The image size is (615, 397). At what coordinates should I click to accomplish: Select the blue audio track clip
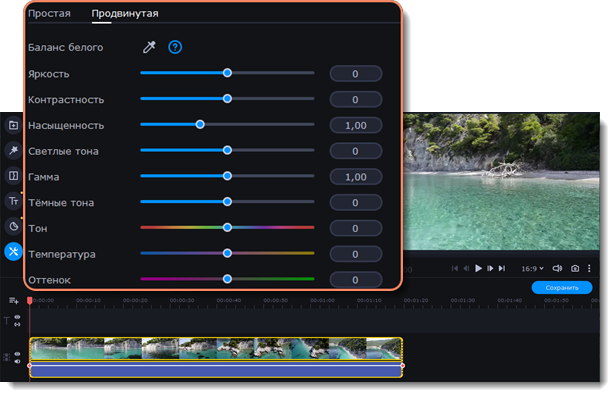point(216,370)
